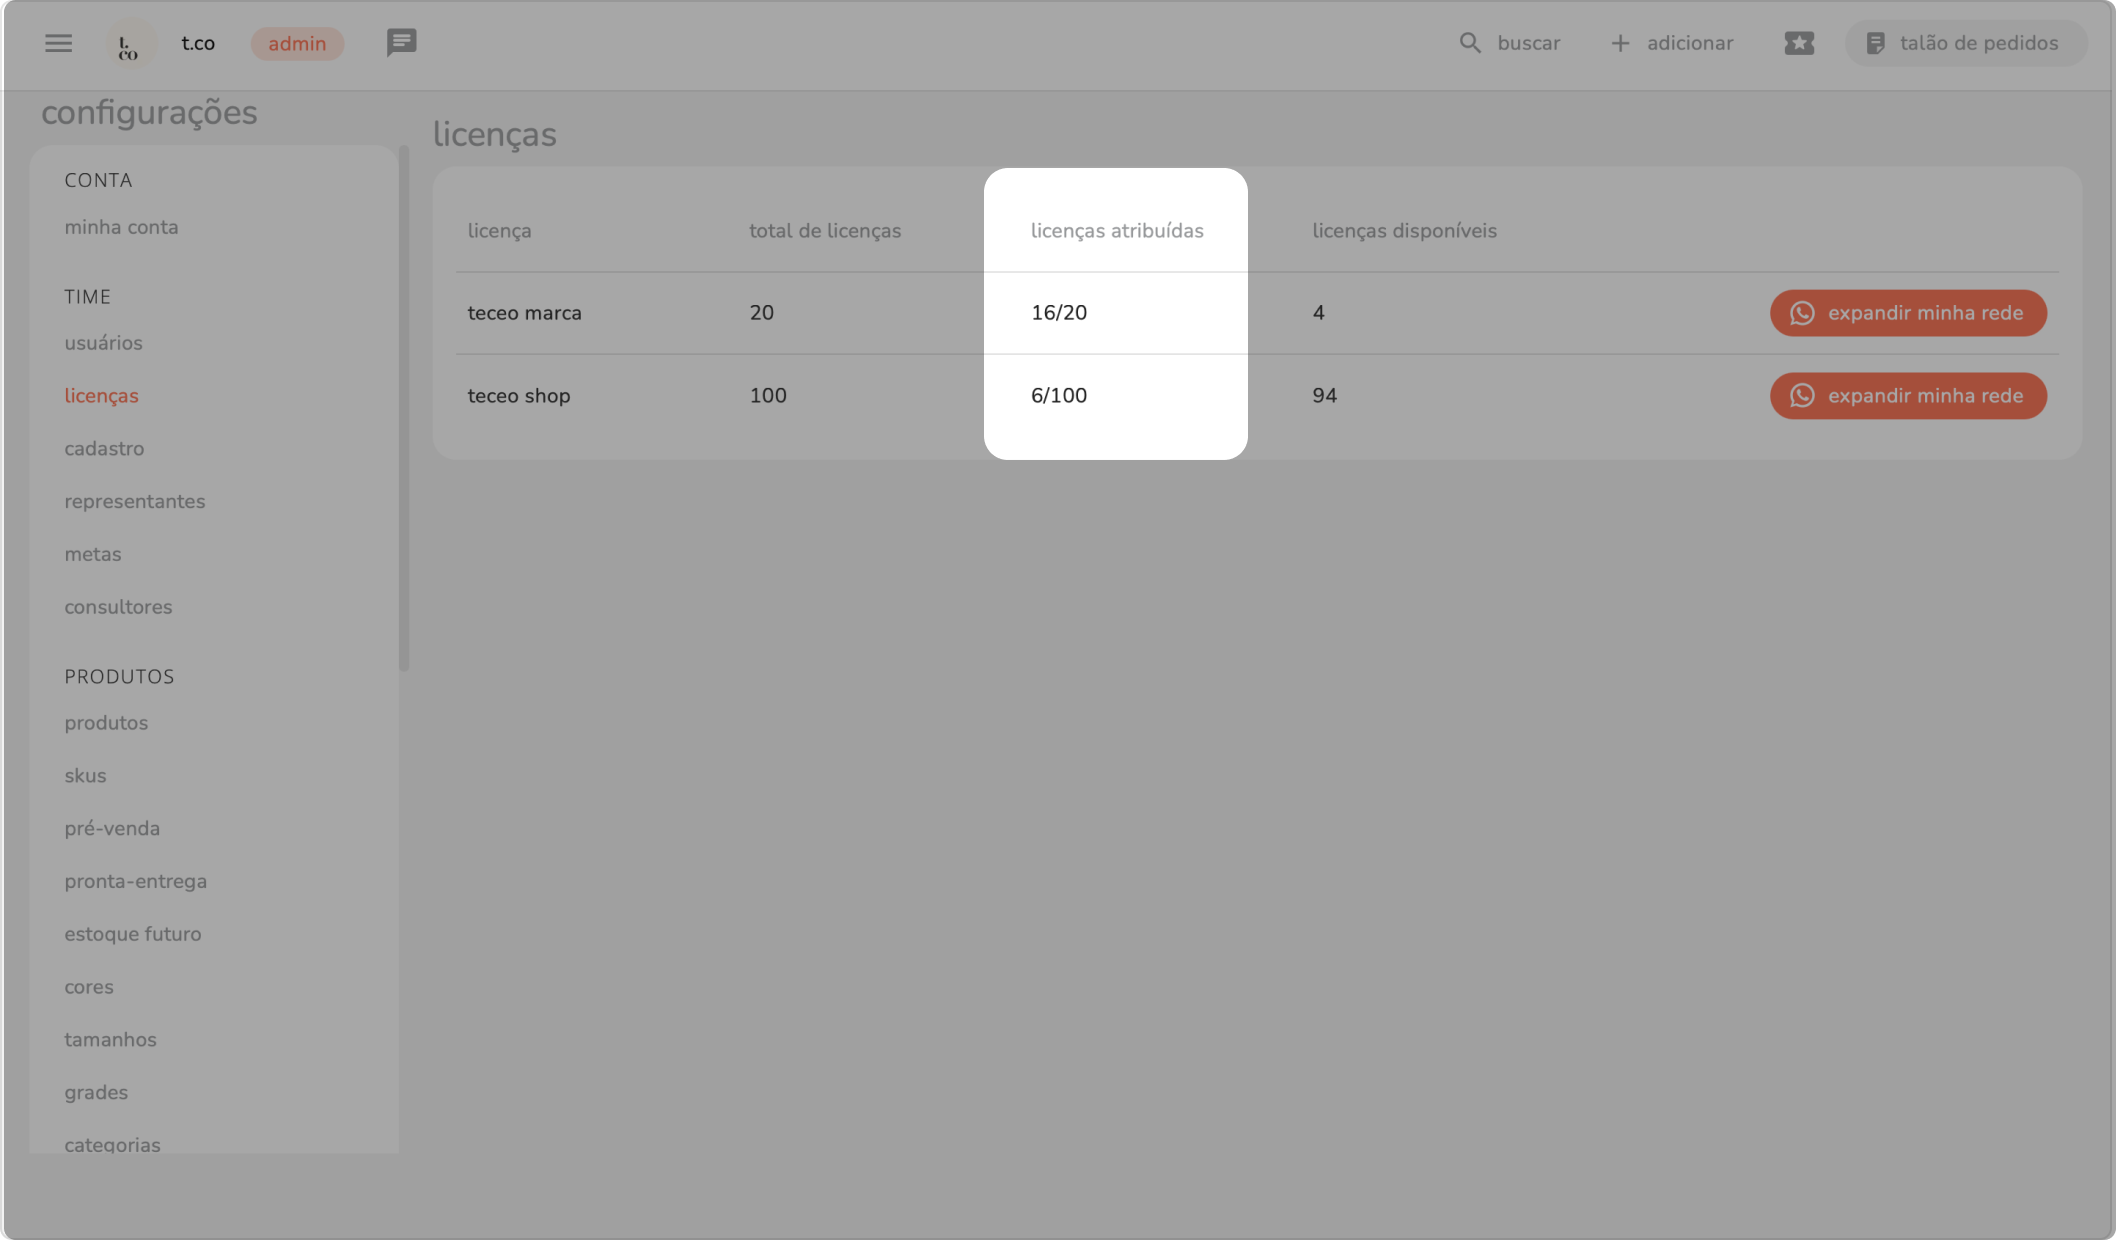This screenshot has width=2116, height=1240.
Task: Open the cores settings link
Action: 88,987
